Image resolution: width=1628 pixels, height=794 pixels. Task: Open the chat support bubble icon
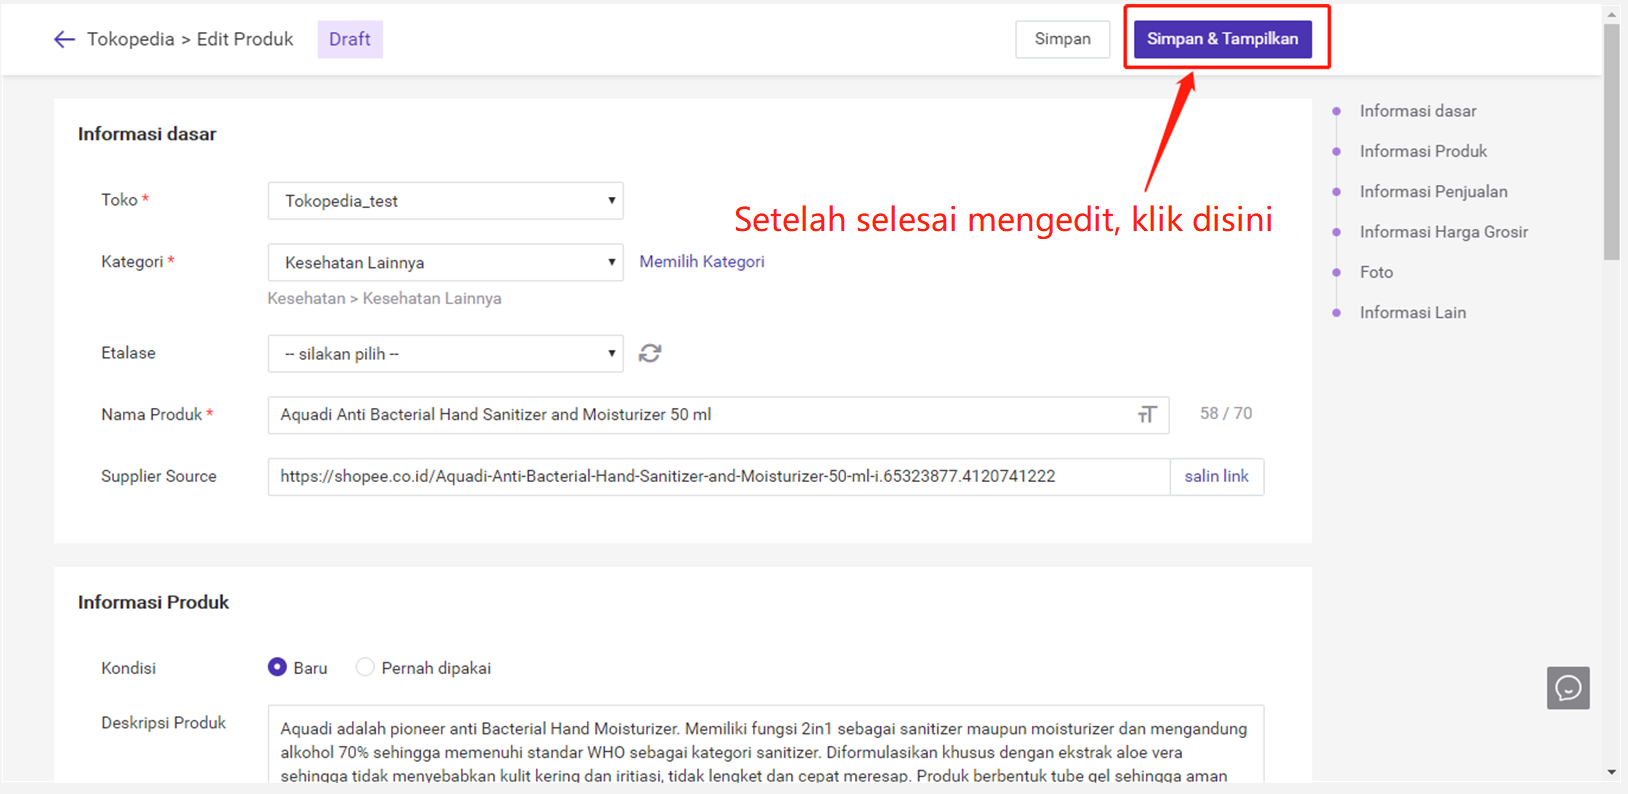click(x=1568, y=688)
